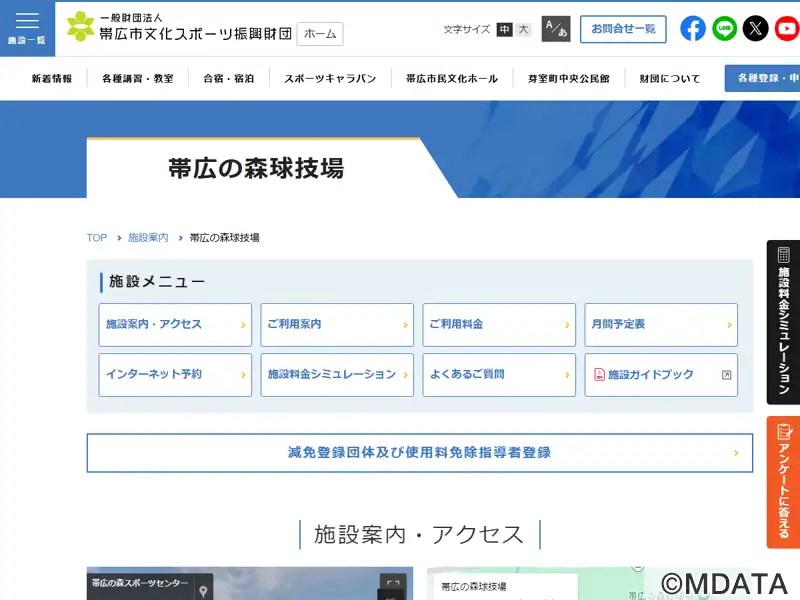Open 財団について navigation item
The height and width of the screenshot is (600, 800).
(x=670, y=78)
